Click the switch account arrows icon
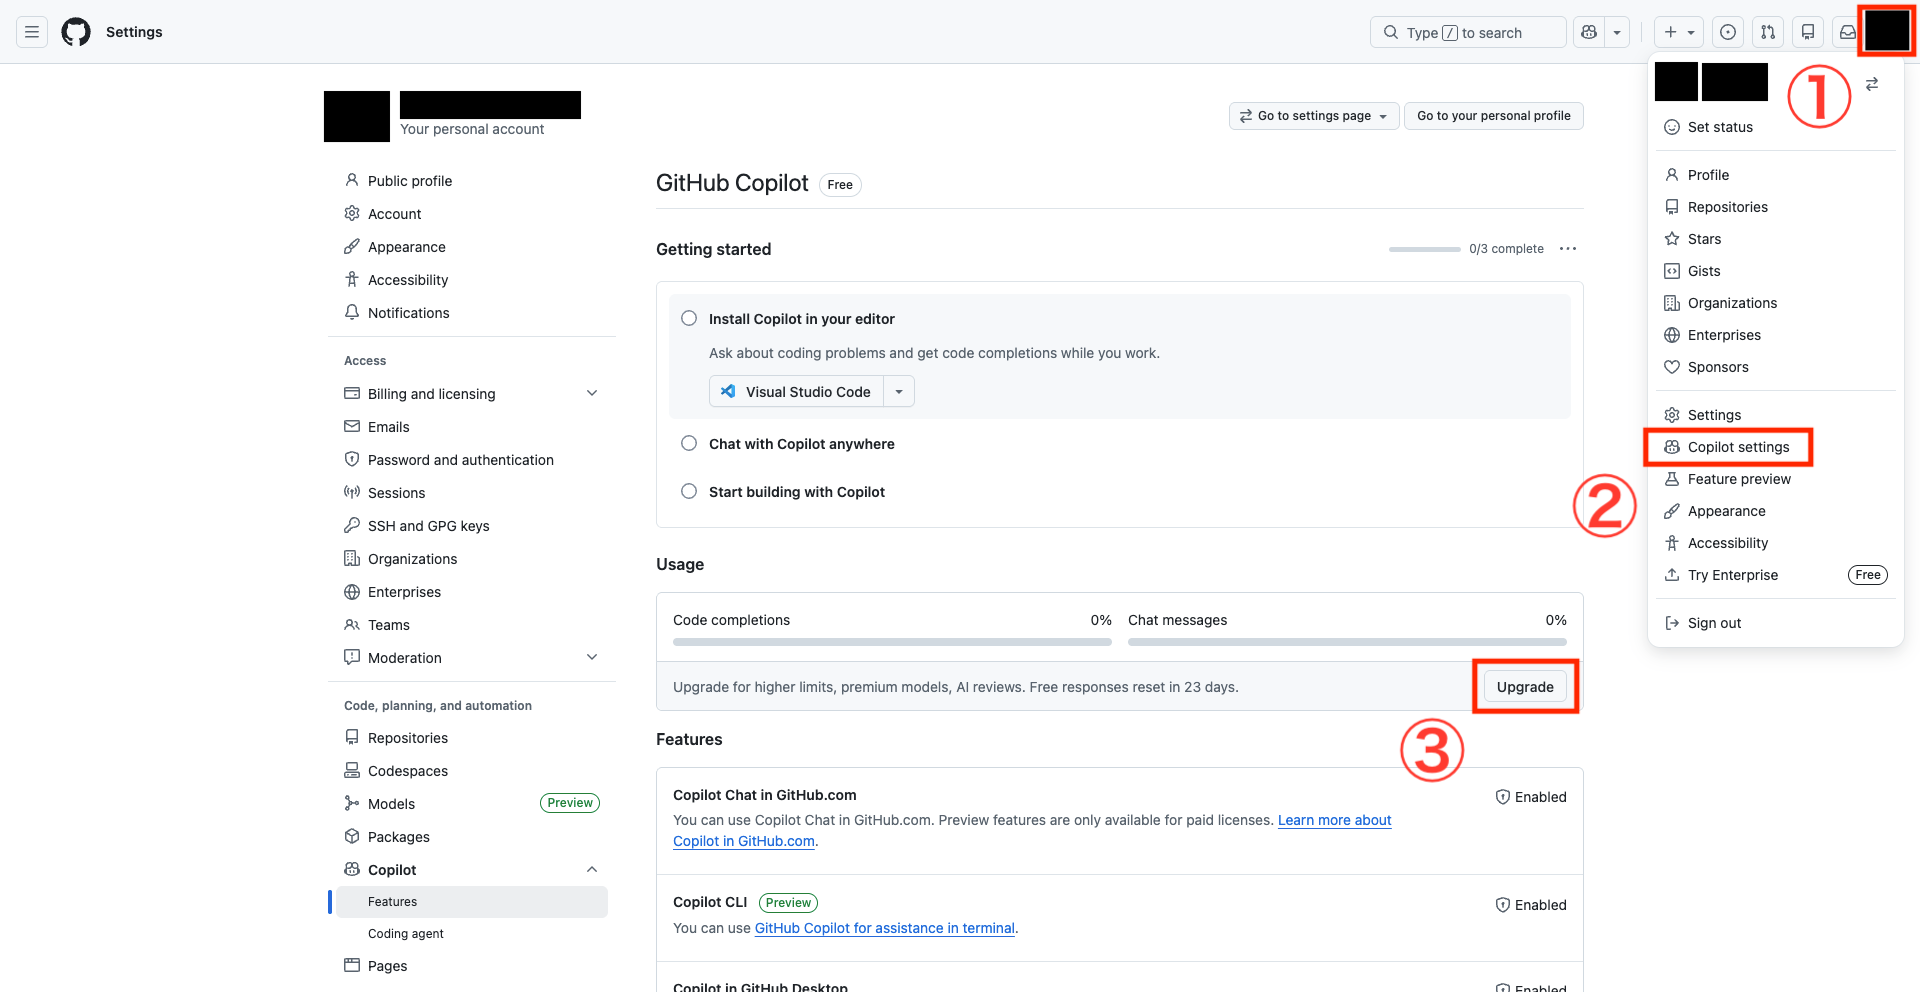 click(x=1872, y=84)
